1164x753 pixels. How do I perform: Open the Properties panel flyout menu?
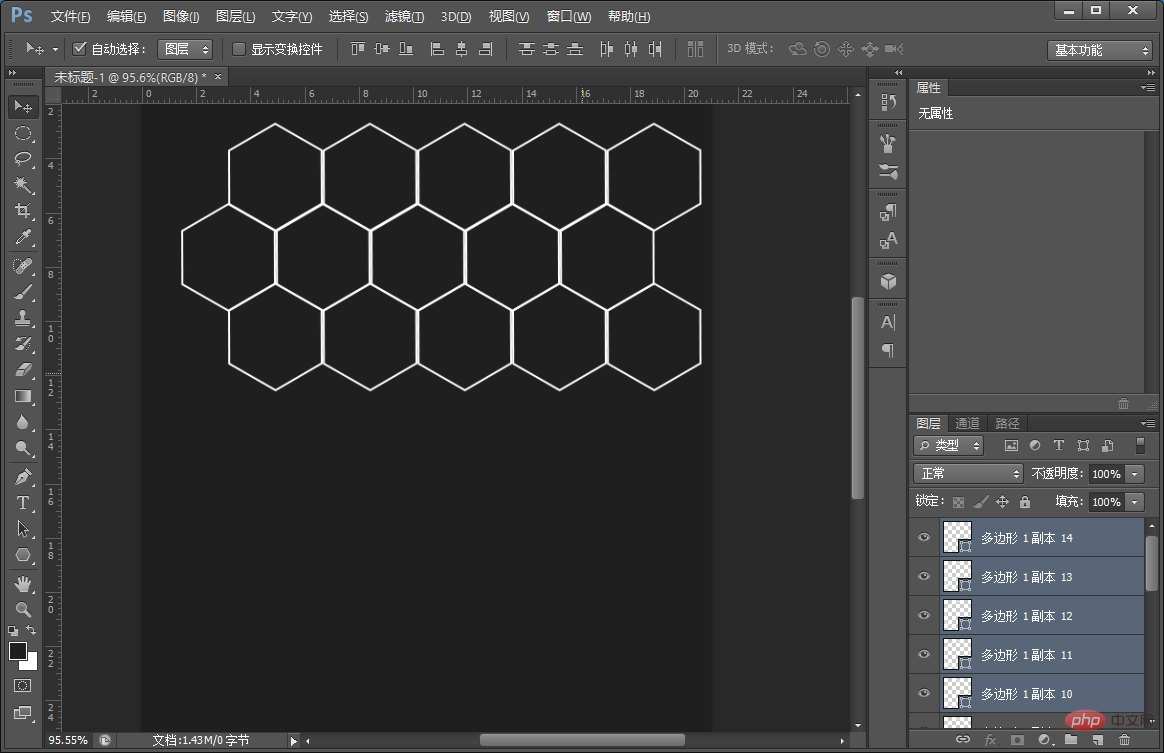pos(1148,88)
